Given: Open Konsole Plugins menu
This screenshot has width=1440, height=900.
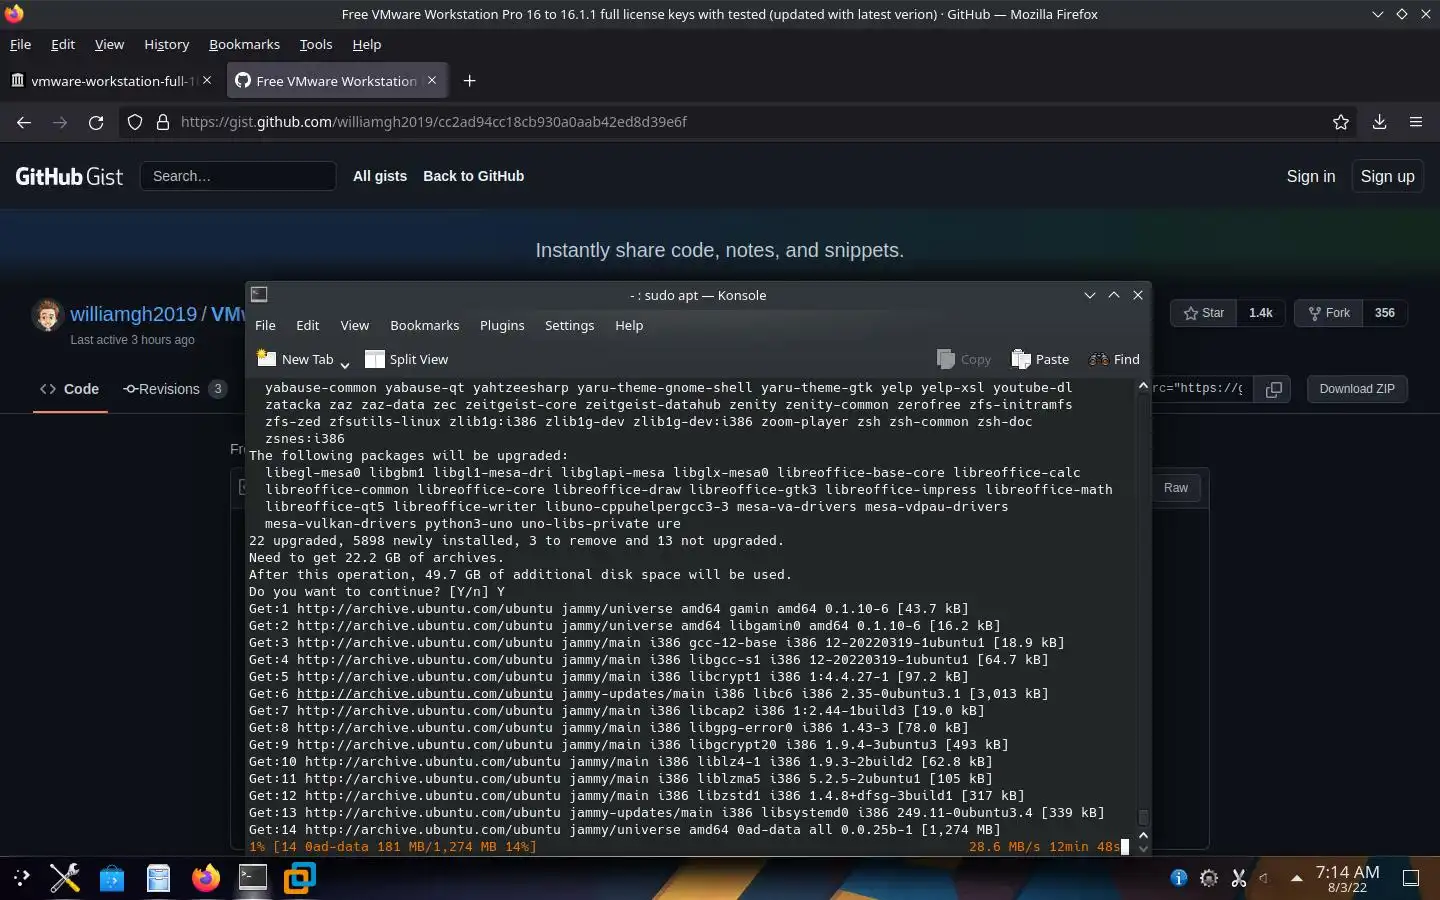Looking at the screenshot, I should pos(502,325).
